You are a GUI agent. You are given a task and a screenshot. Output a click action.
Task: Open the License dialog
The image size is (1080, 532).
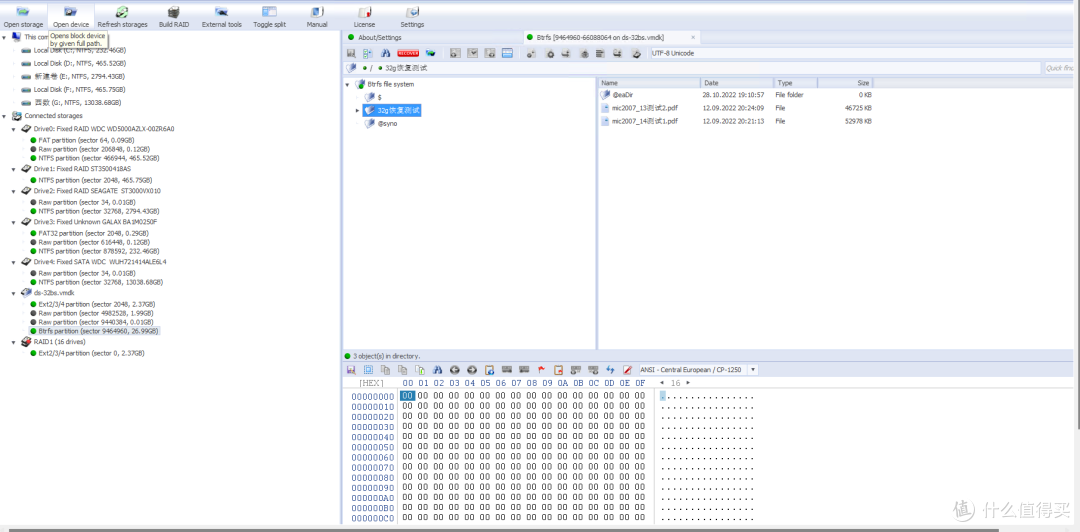click(x=364, y=17)
